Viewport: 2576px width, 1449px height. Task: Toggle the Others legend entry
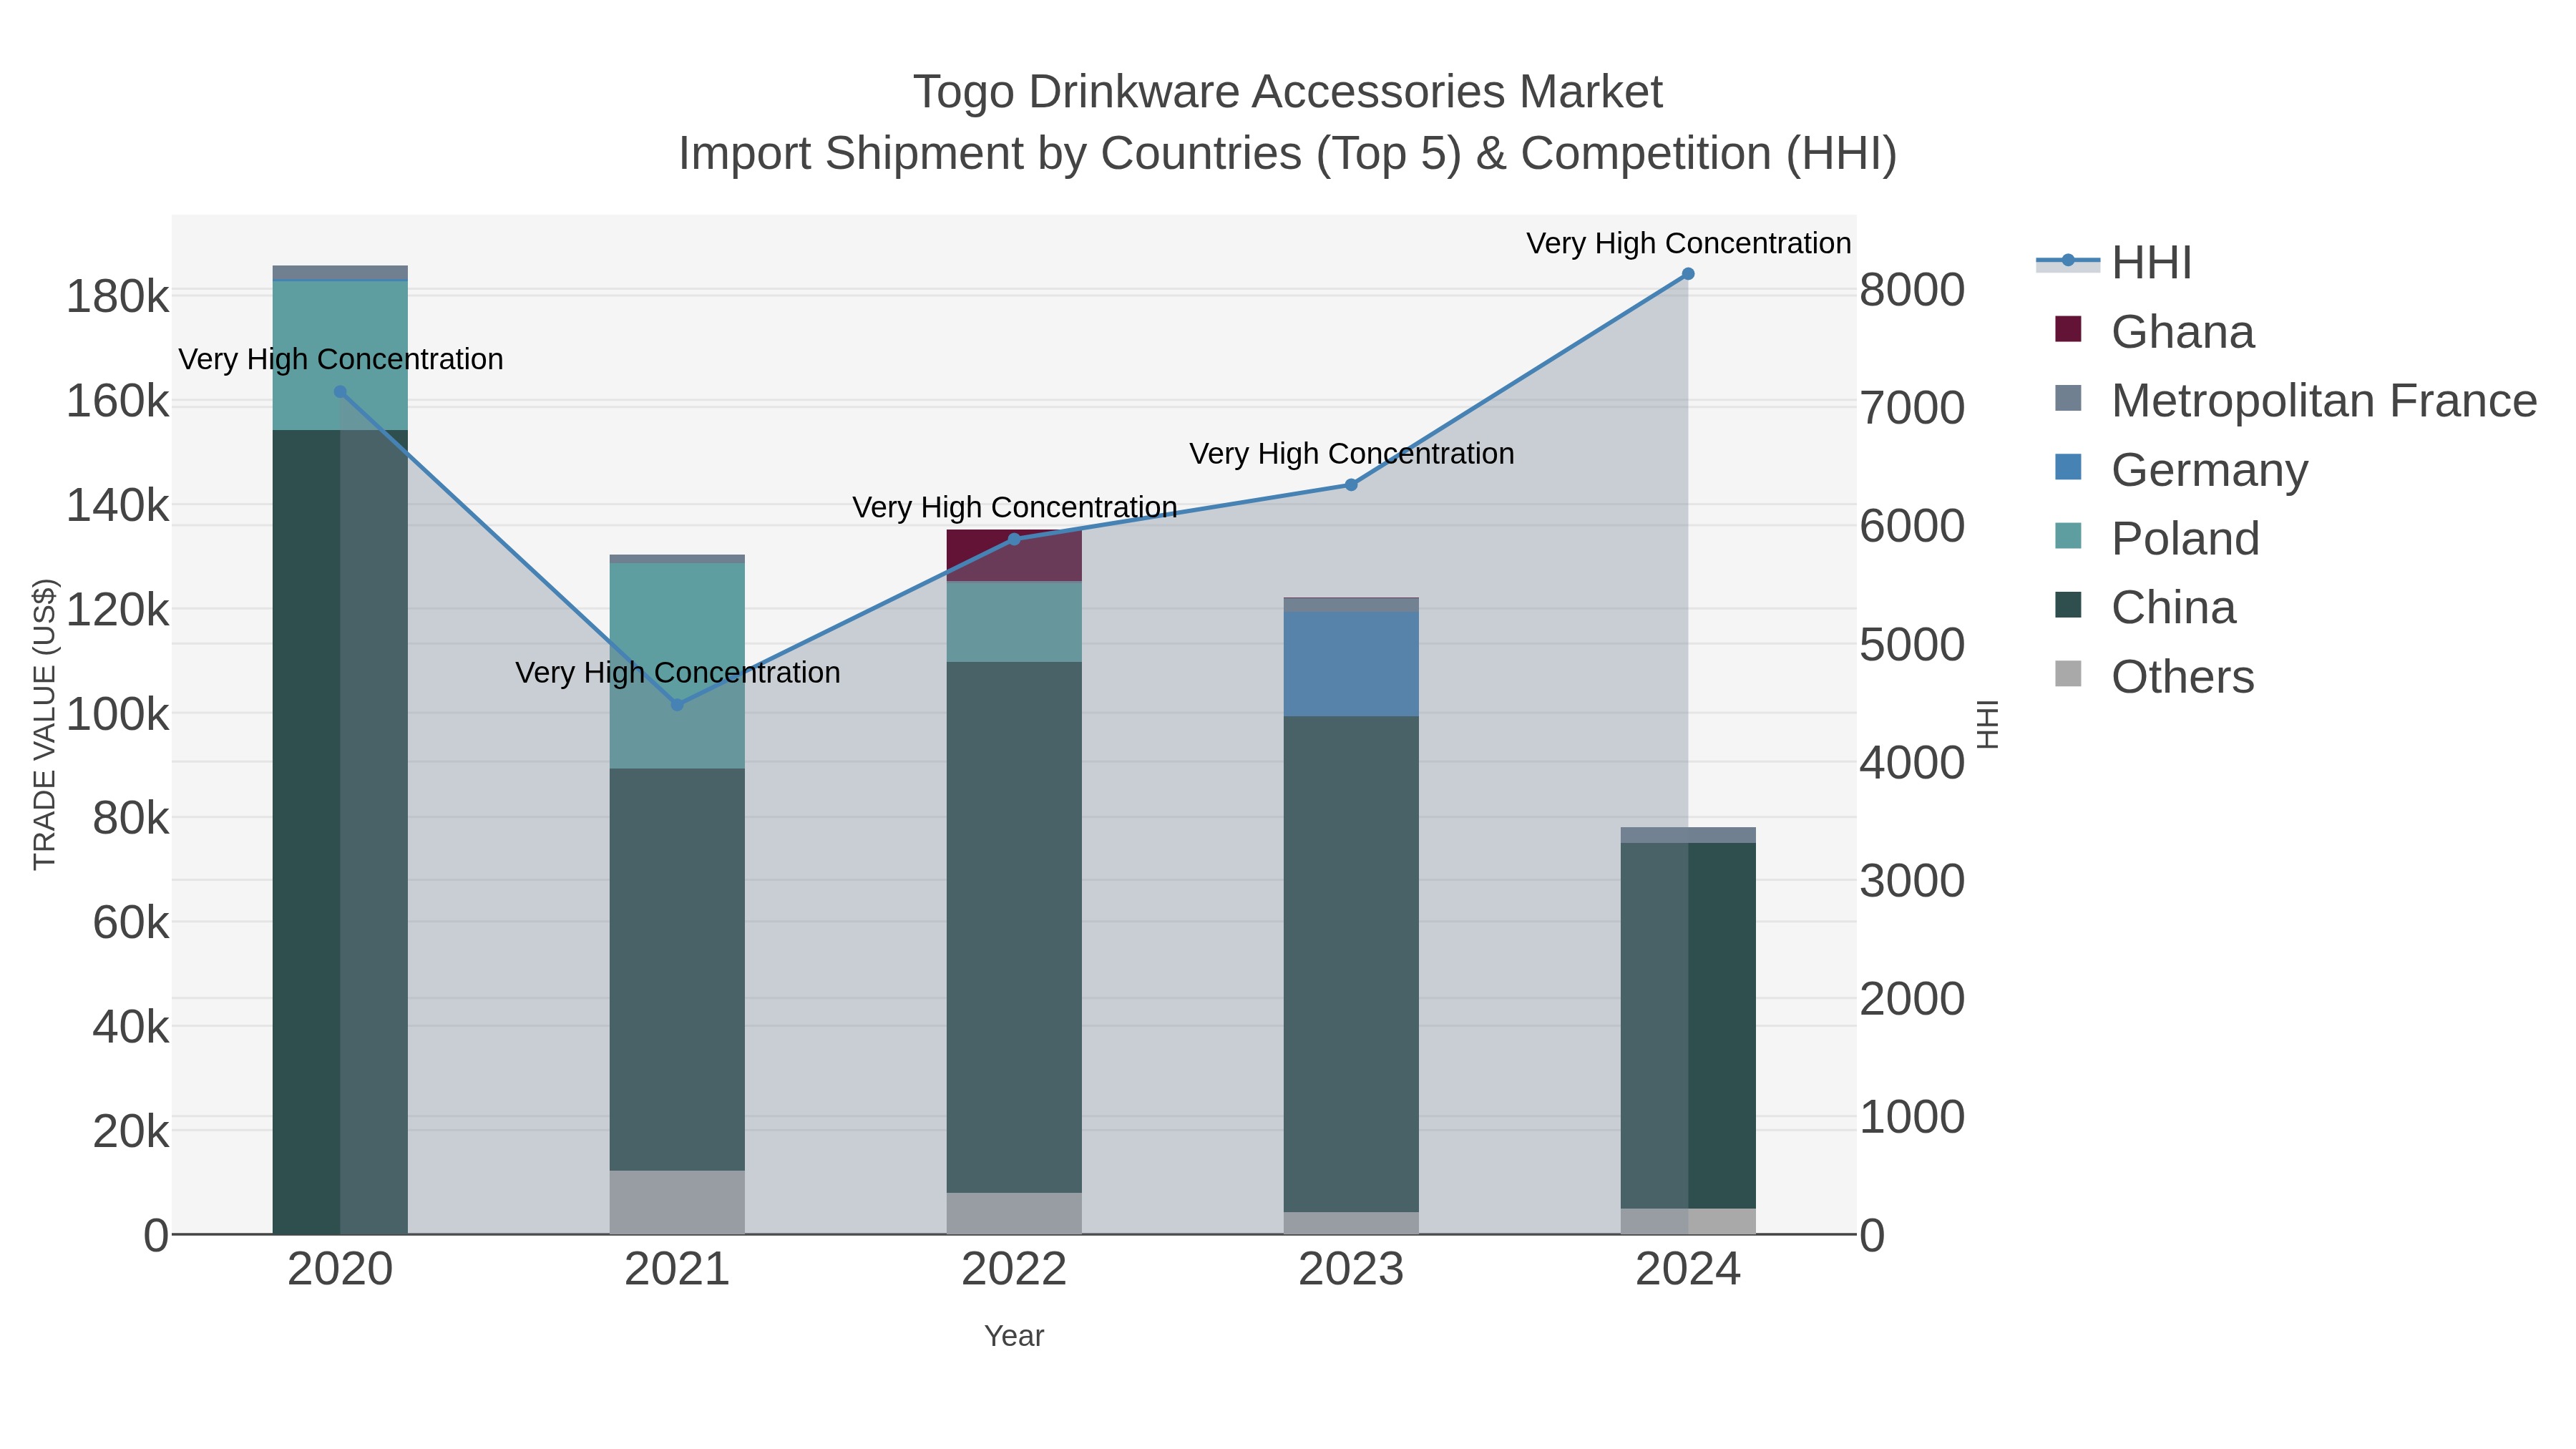point(2154,676)
